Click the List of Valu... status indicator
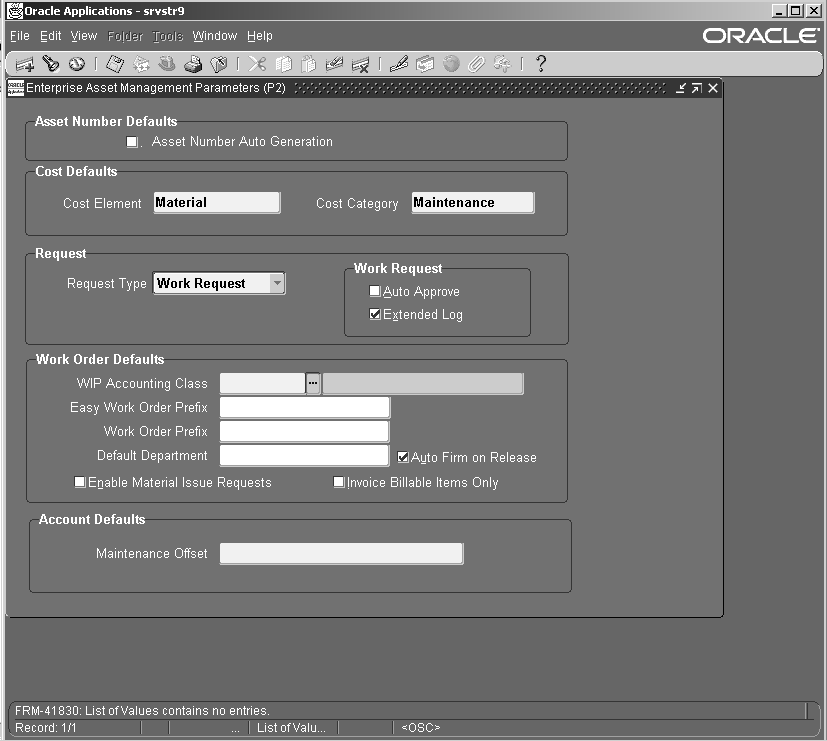This screenshot has width=827, height=741. [x=291, y=728]
